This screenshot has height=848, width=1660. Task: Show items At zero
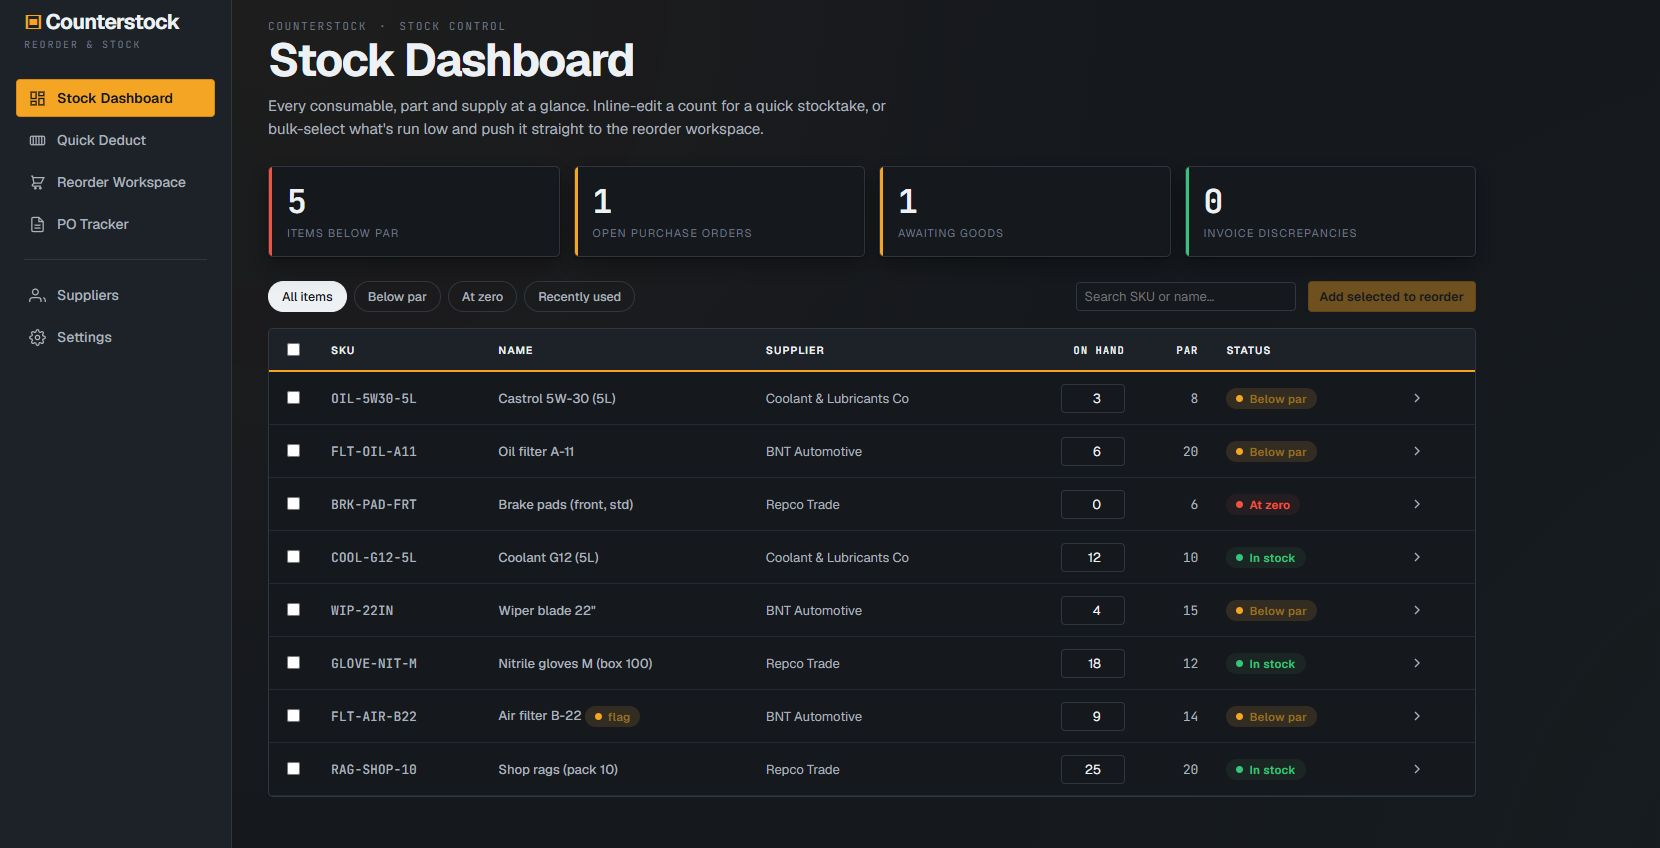482,296
